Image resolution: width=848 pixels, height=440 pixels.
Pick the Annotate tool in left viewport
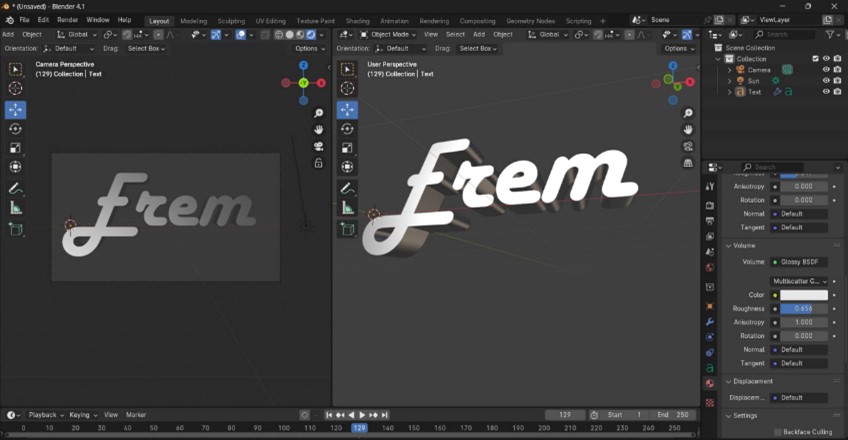point(15,188)
